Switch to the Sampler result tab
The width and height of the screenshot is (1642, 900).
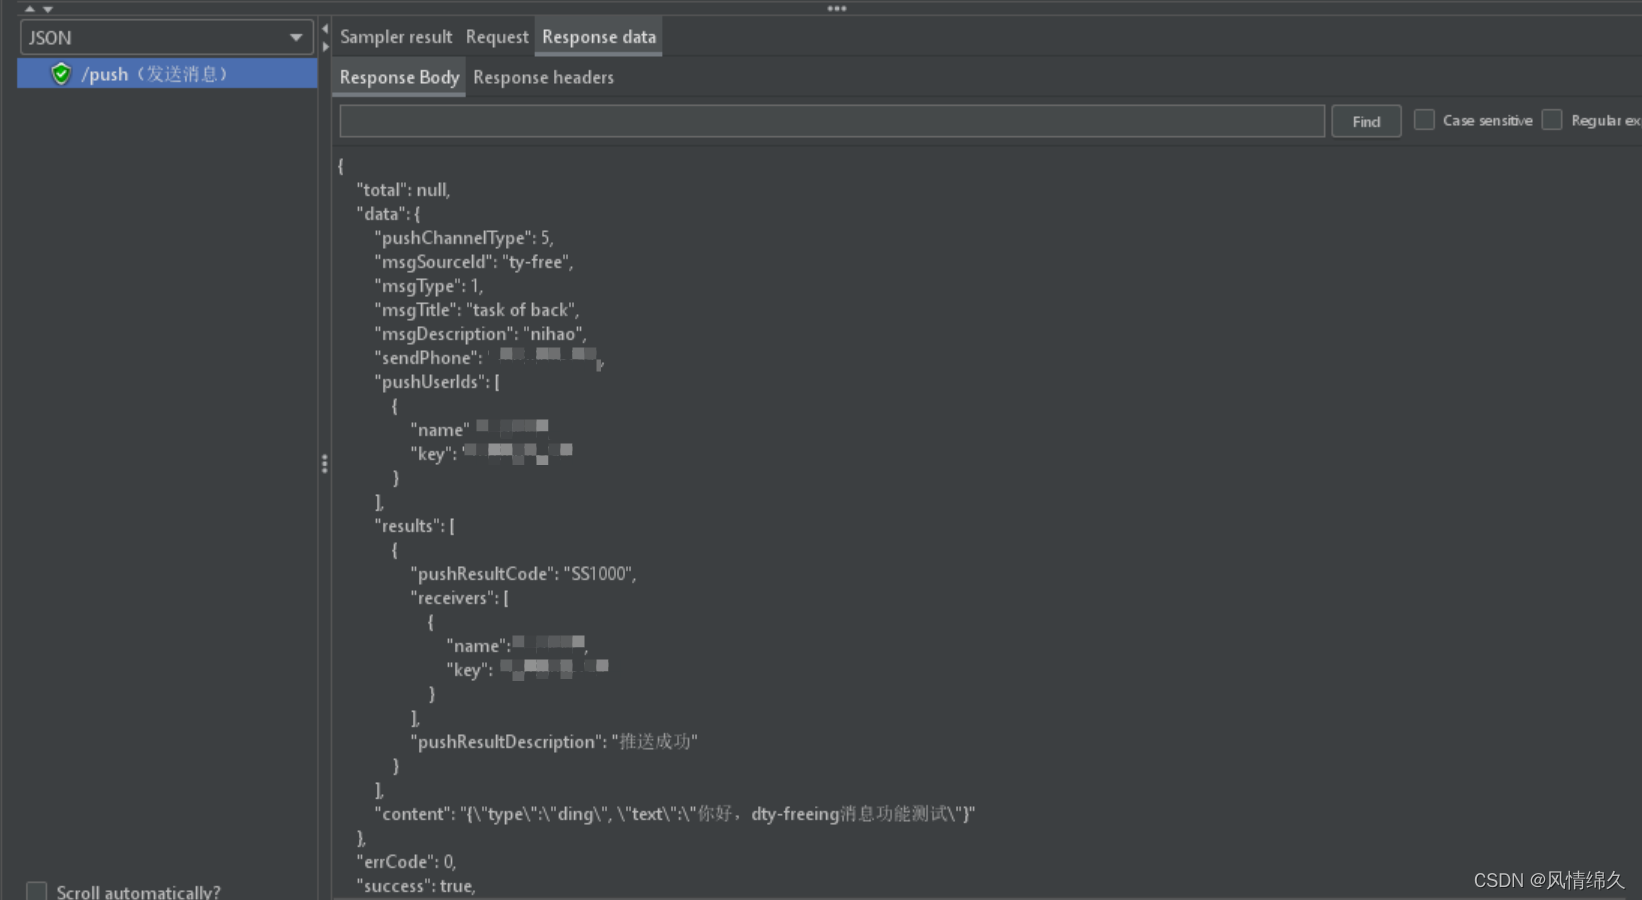tap(396, 36)
